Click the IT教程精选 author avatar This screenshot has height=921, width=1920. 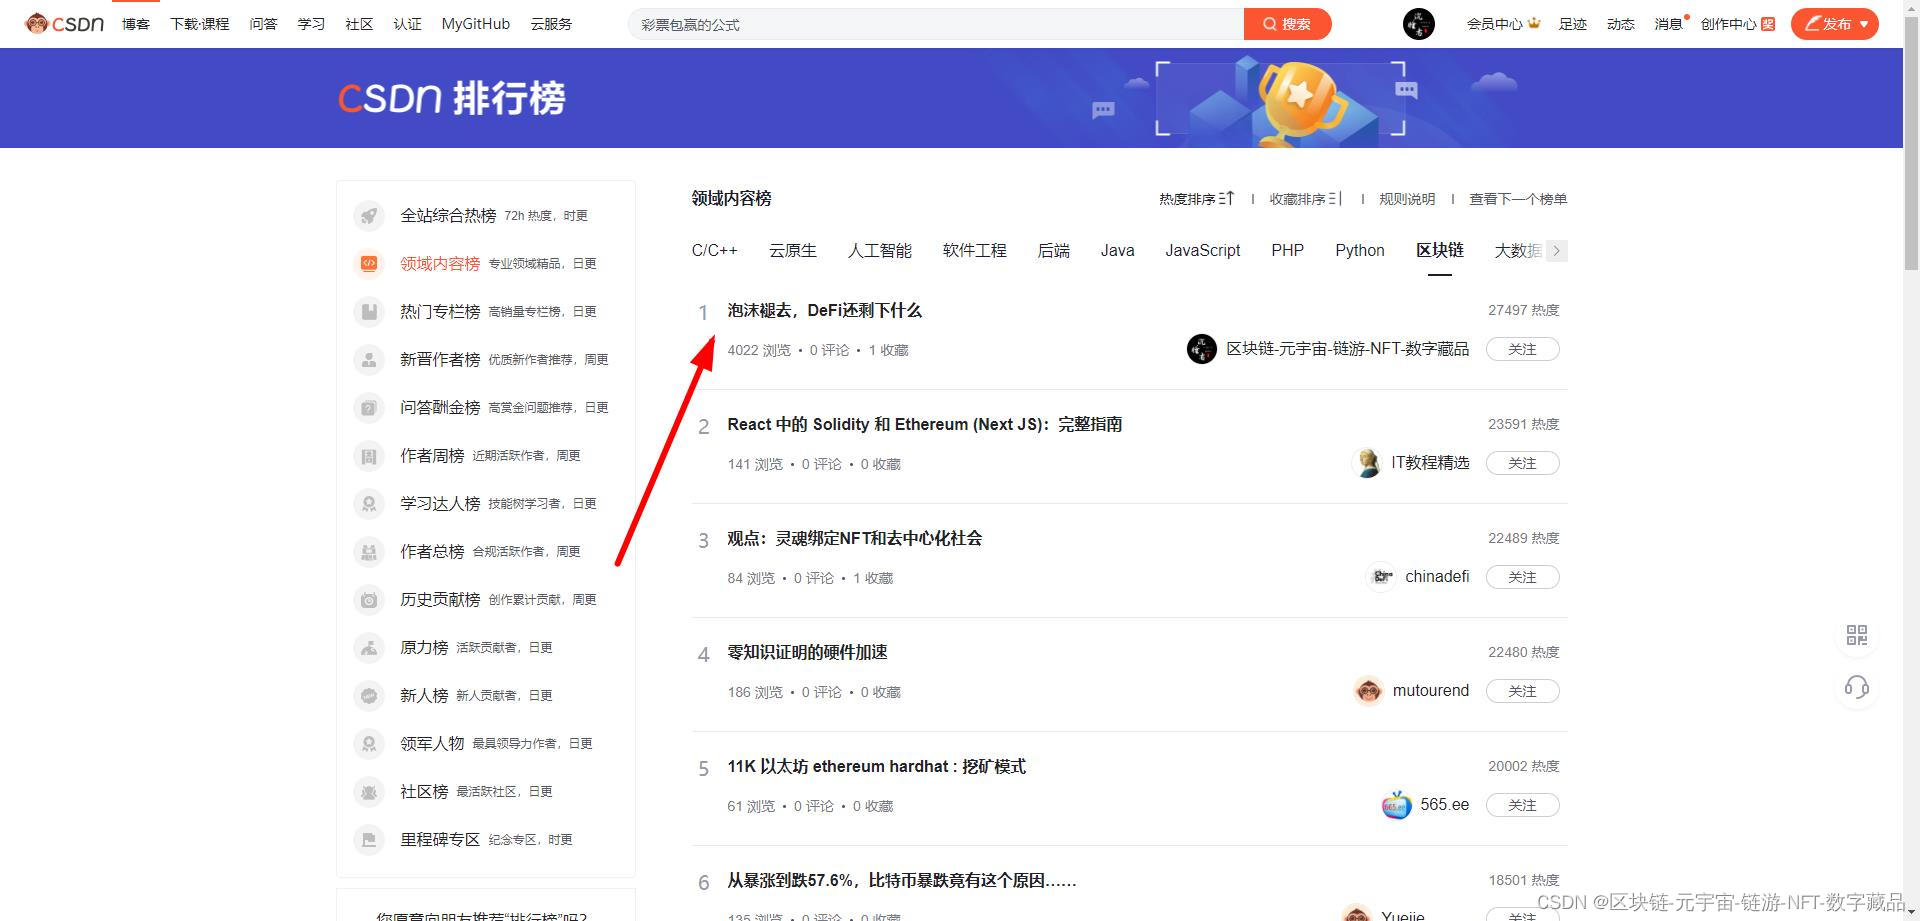pyautogui.click(x=1366, y=463)
